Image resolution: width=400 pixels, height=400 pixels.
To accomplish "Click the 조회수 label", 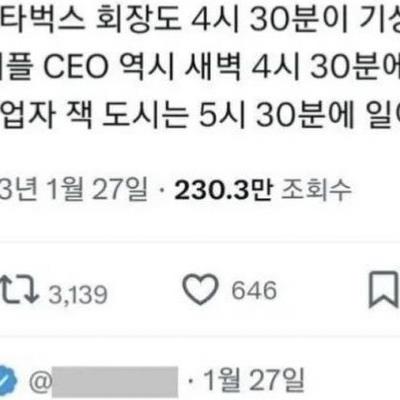I will pyautogui.click(x=317, y=191).
